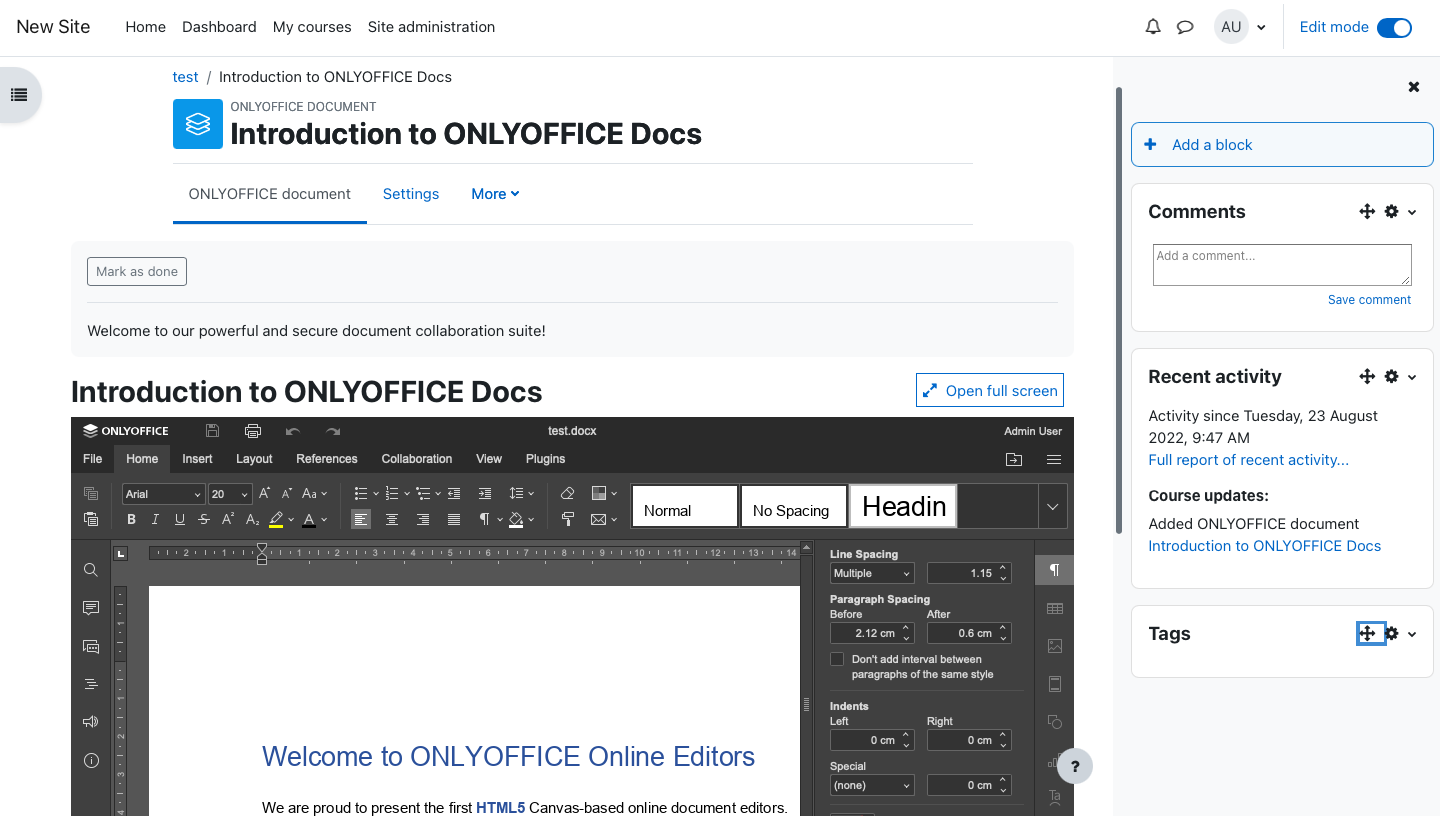Undo the last action in ONLYOFFICE

click(x=293, y=431)
